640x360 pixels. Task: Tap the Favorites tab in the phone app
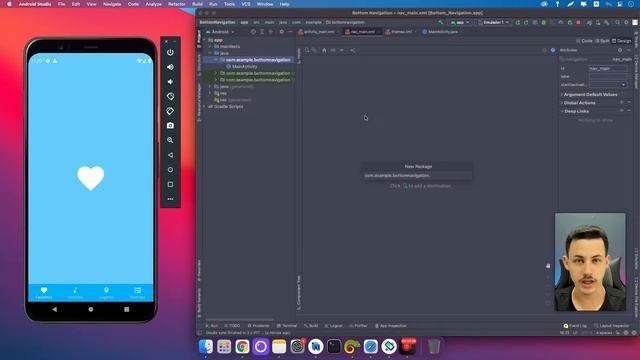pyautogui.click(x=44, y=293)
